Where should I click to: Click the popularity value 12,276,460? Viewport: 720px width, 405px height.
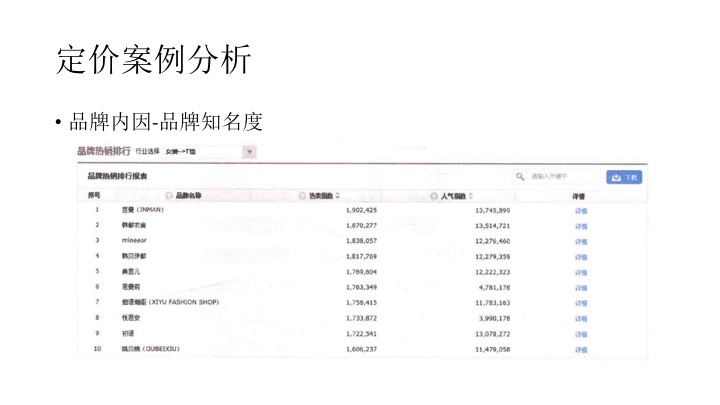coord(492,241)
